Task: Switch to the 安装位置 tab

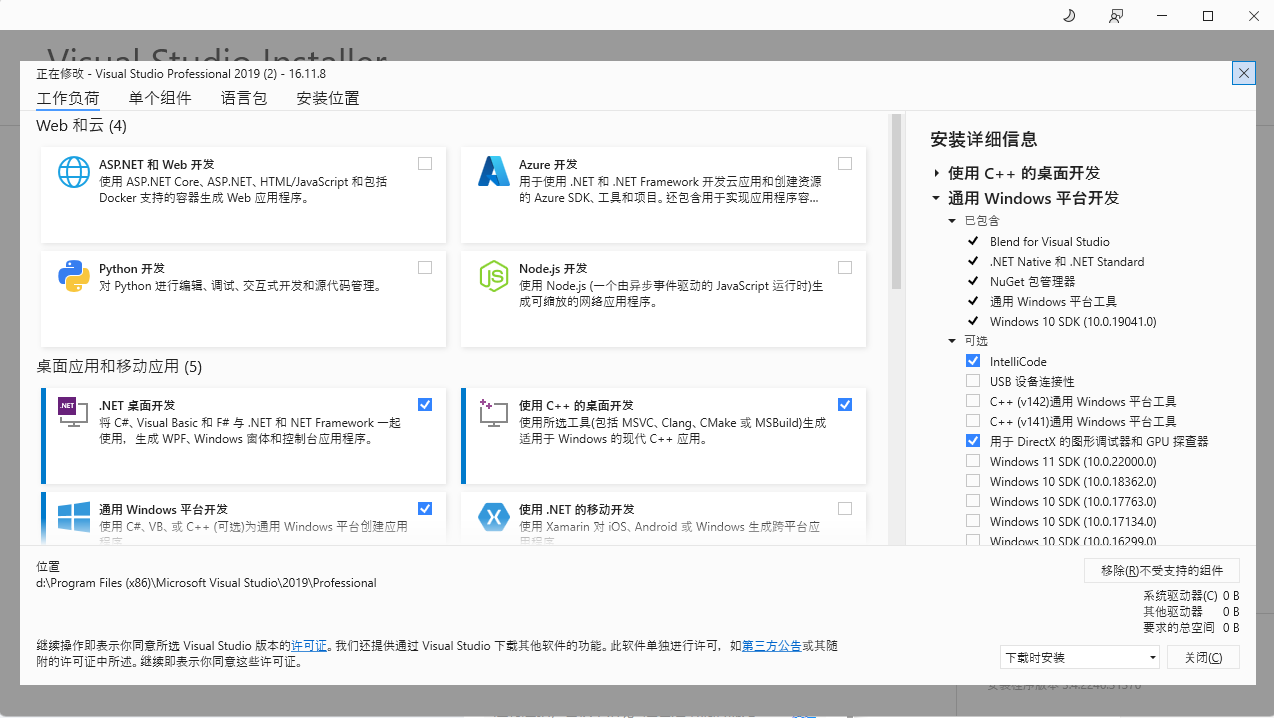Action: pos(328,98)
